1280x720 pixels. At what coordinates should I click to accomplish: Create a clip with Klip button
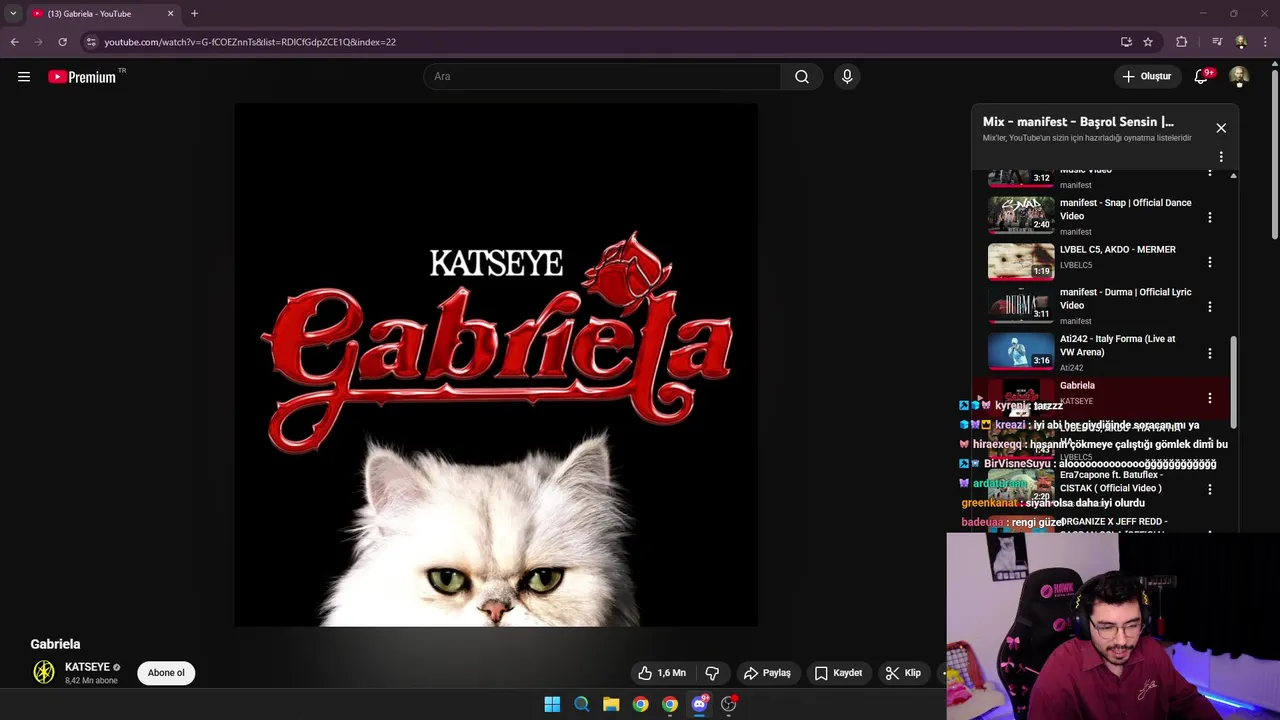point(903,673)
